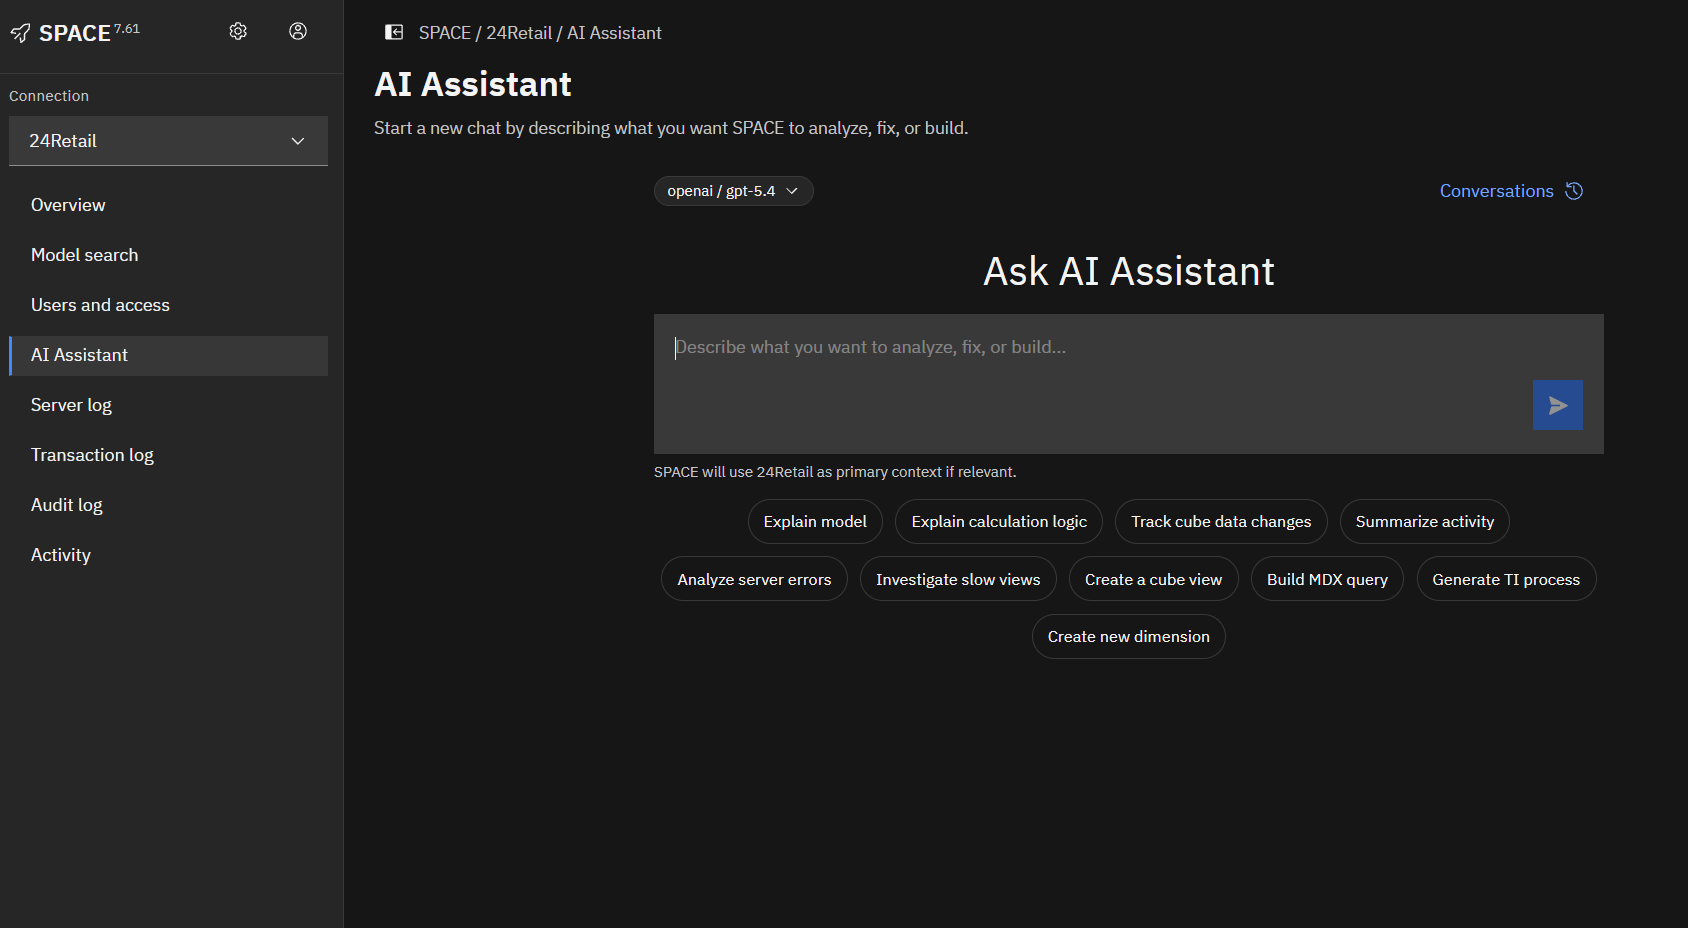Viewport: 1688px width, 928px height.
Task: Pick the Analyze server errors suggestion
Action: pos(754,579)
